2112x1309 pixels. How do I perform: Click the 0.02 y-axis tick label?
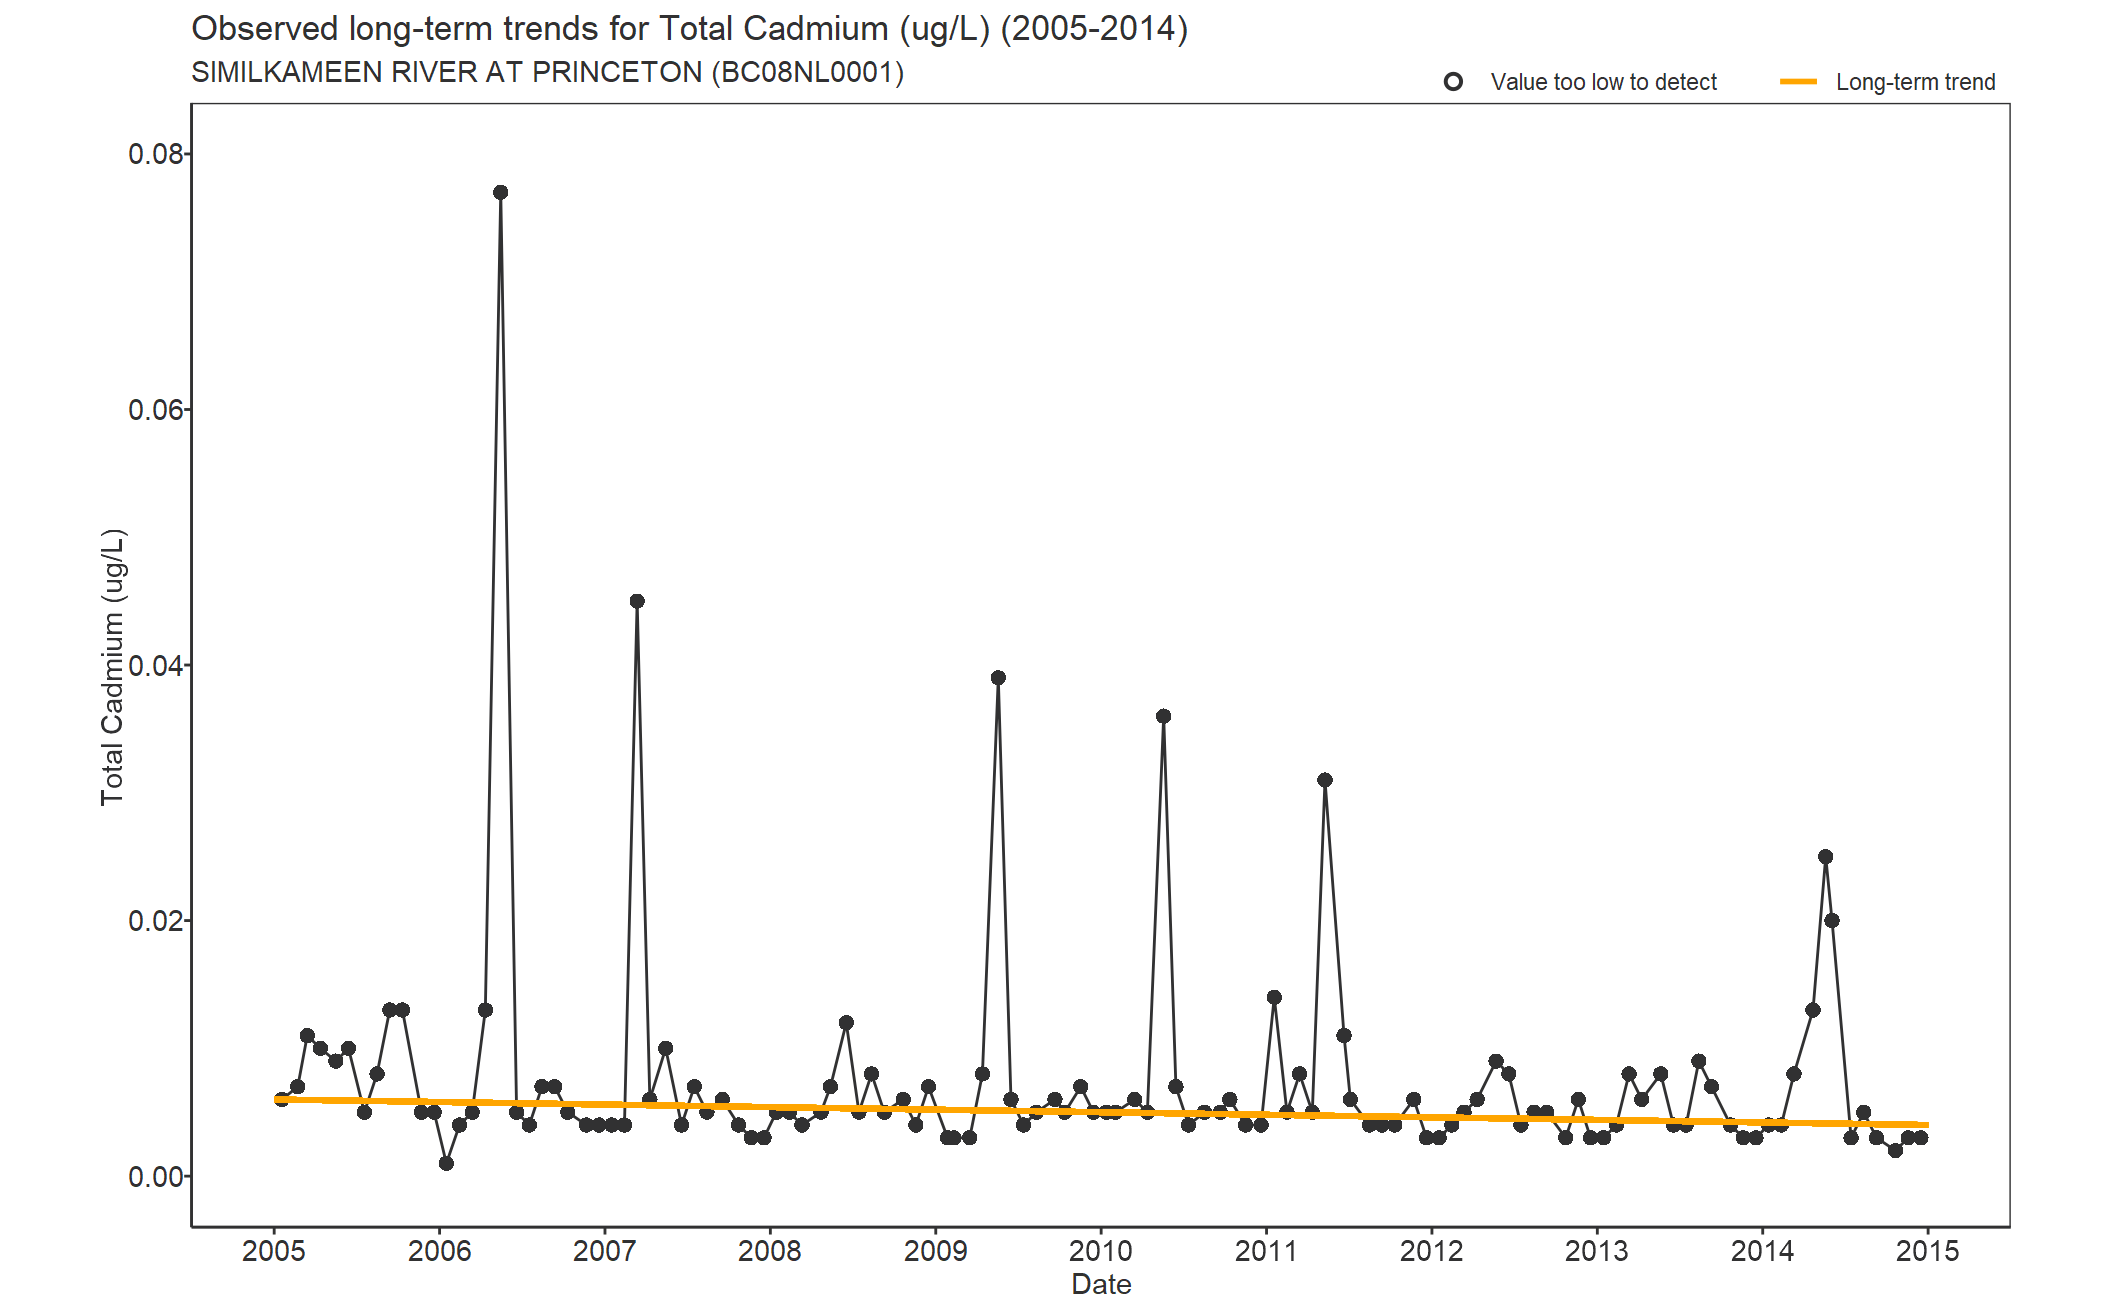pos(156,921)
